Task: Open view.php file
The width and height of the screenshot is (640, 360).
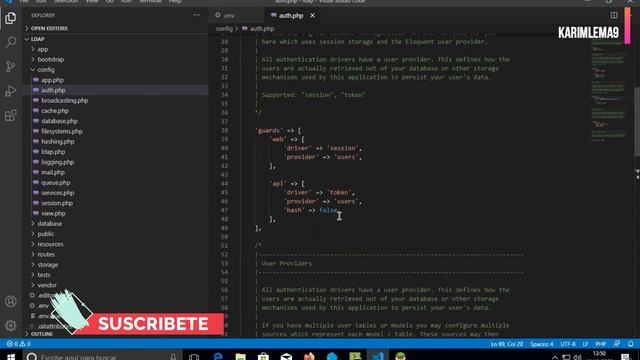Action: 53,213
